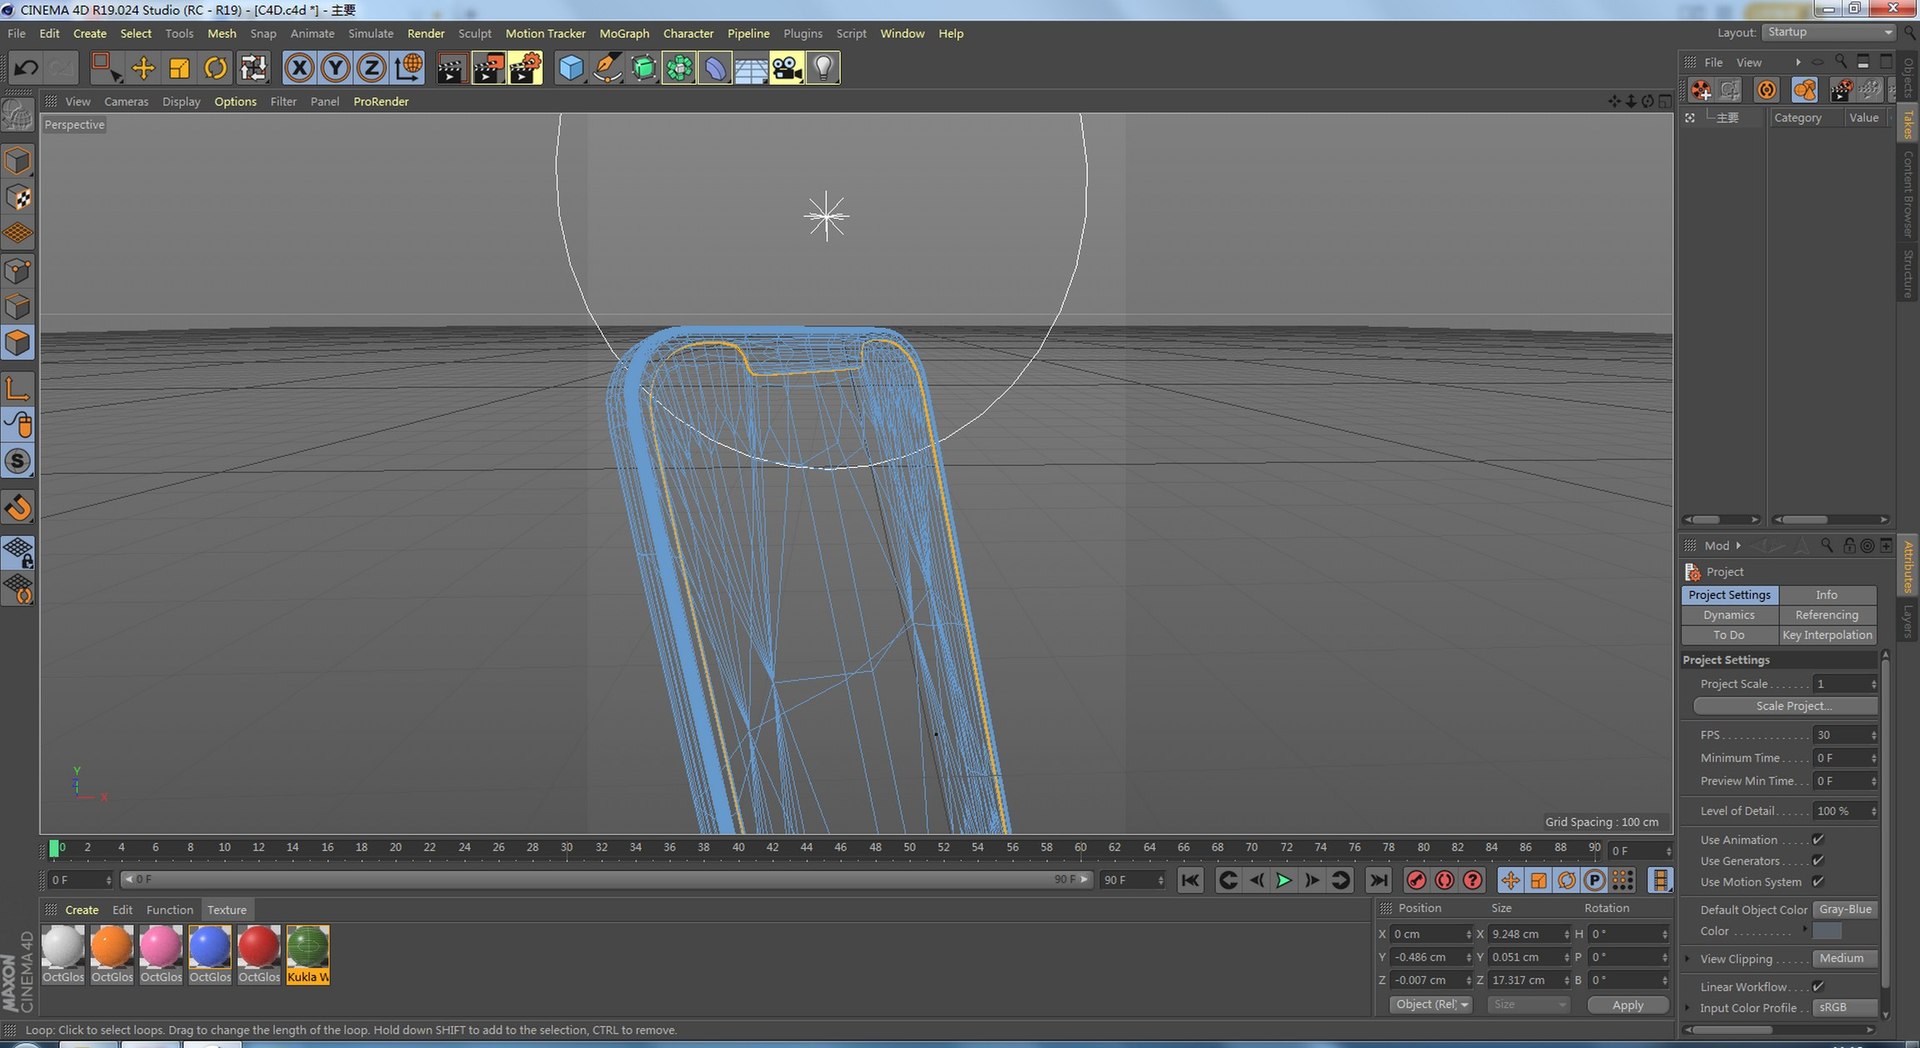1920x1048 pixels.
Task: Toggle Linear Workflow checkbox
Action: pyautogui.click(x=1818, y=987)
